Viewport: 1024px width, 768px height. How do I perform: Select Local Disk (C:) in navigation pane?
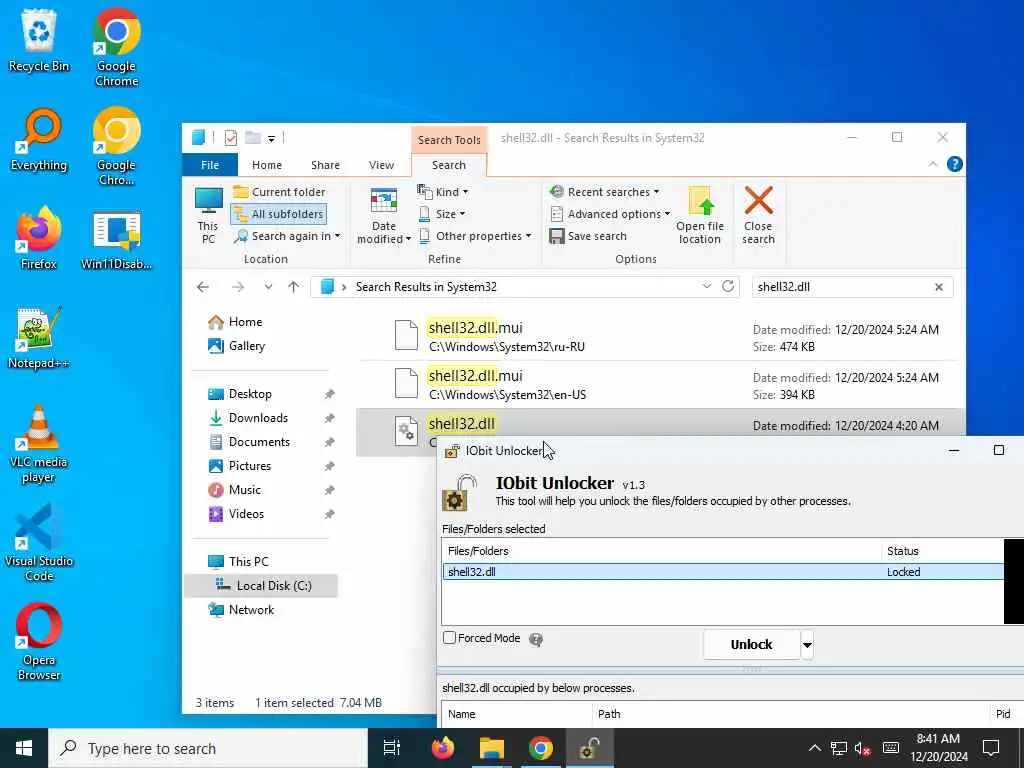point(261,586)
